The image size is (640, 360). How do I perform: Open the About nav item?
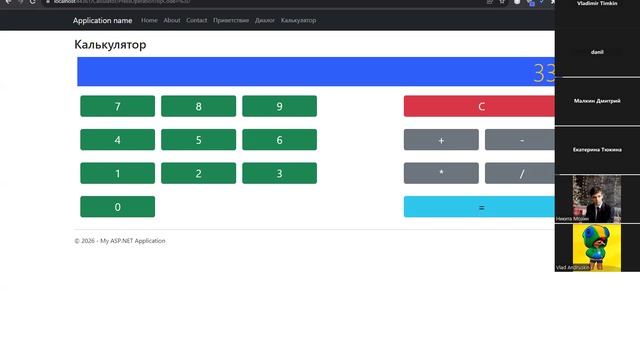pyautogui.click(x=172, y=20)
